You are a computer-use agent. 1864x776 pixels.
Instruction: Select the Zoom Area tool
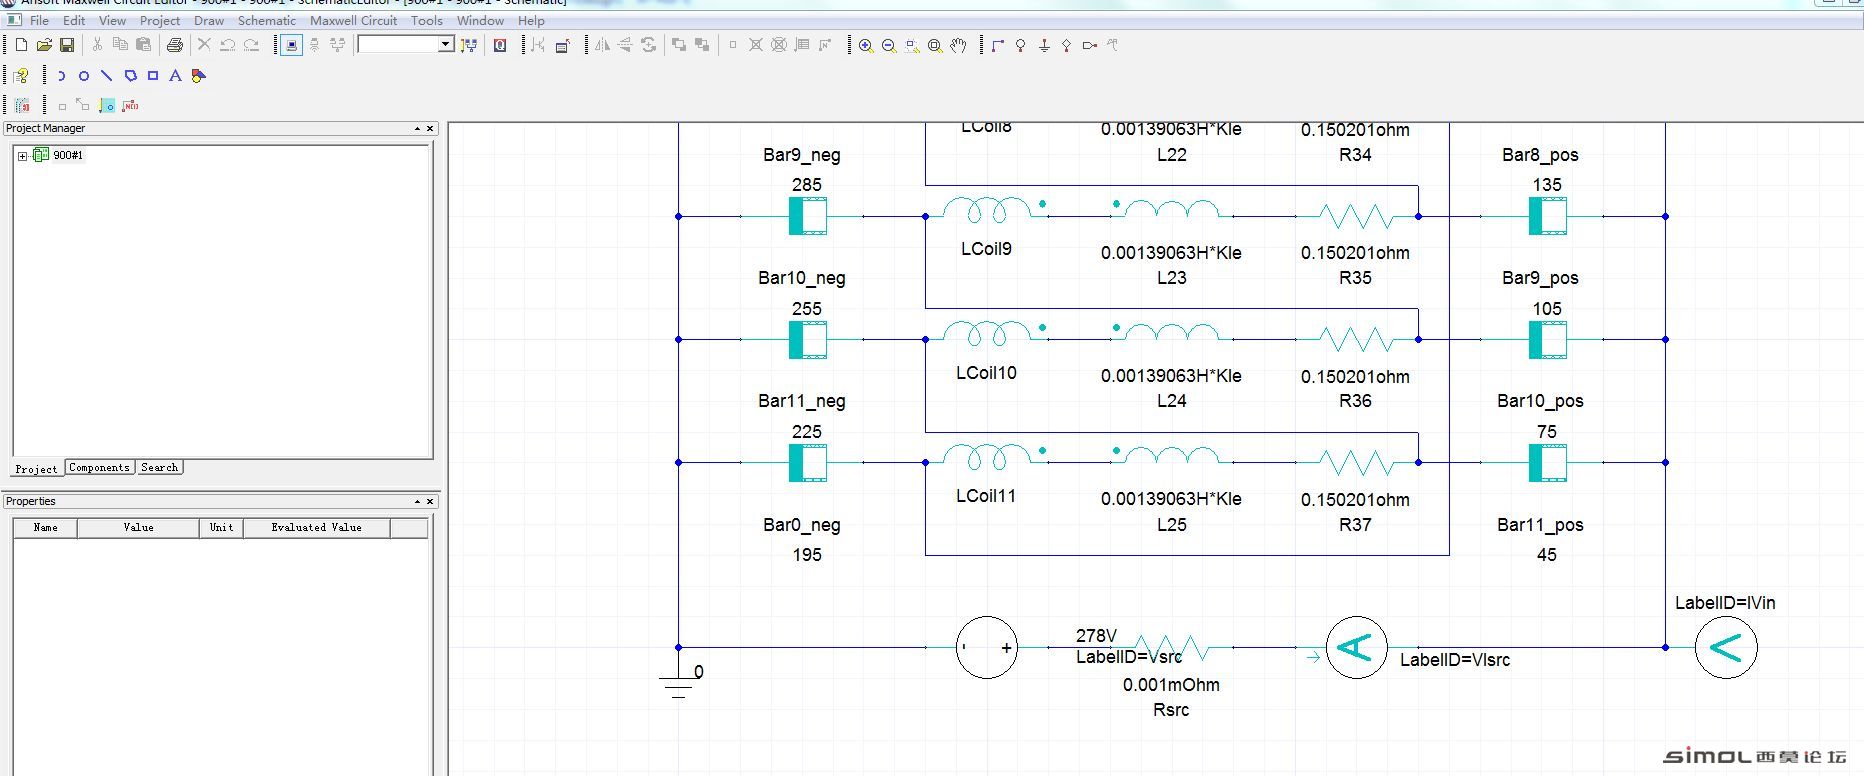click(x=912, y=45)
